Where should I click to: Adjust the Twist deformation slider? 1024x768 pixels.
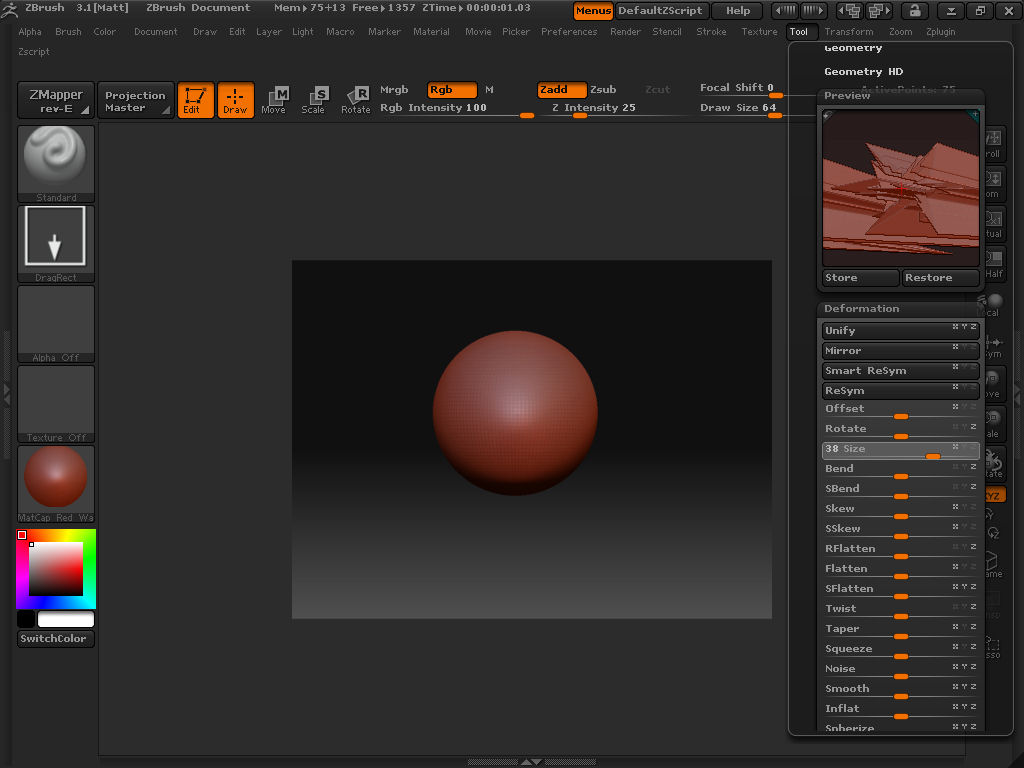[900, 609]
